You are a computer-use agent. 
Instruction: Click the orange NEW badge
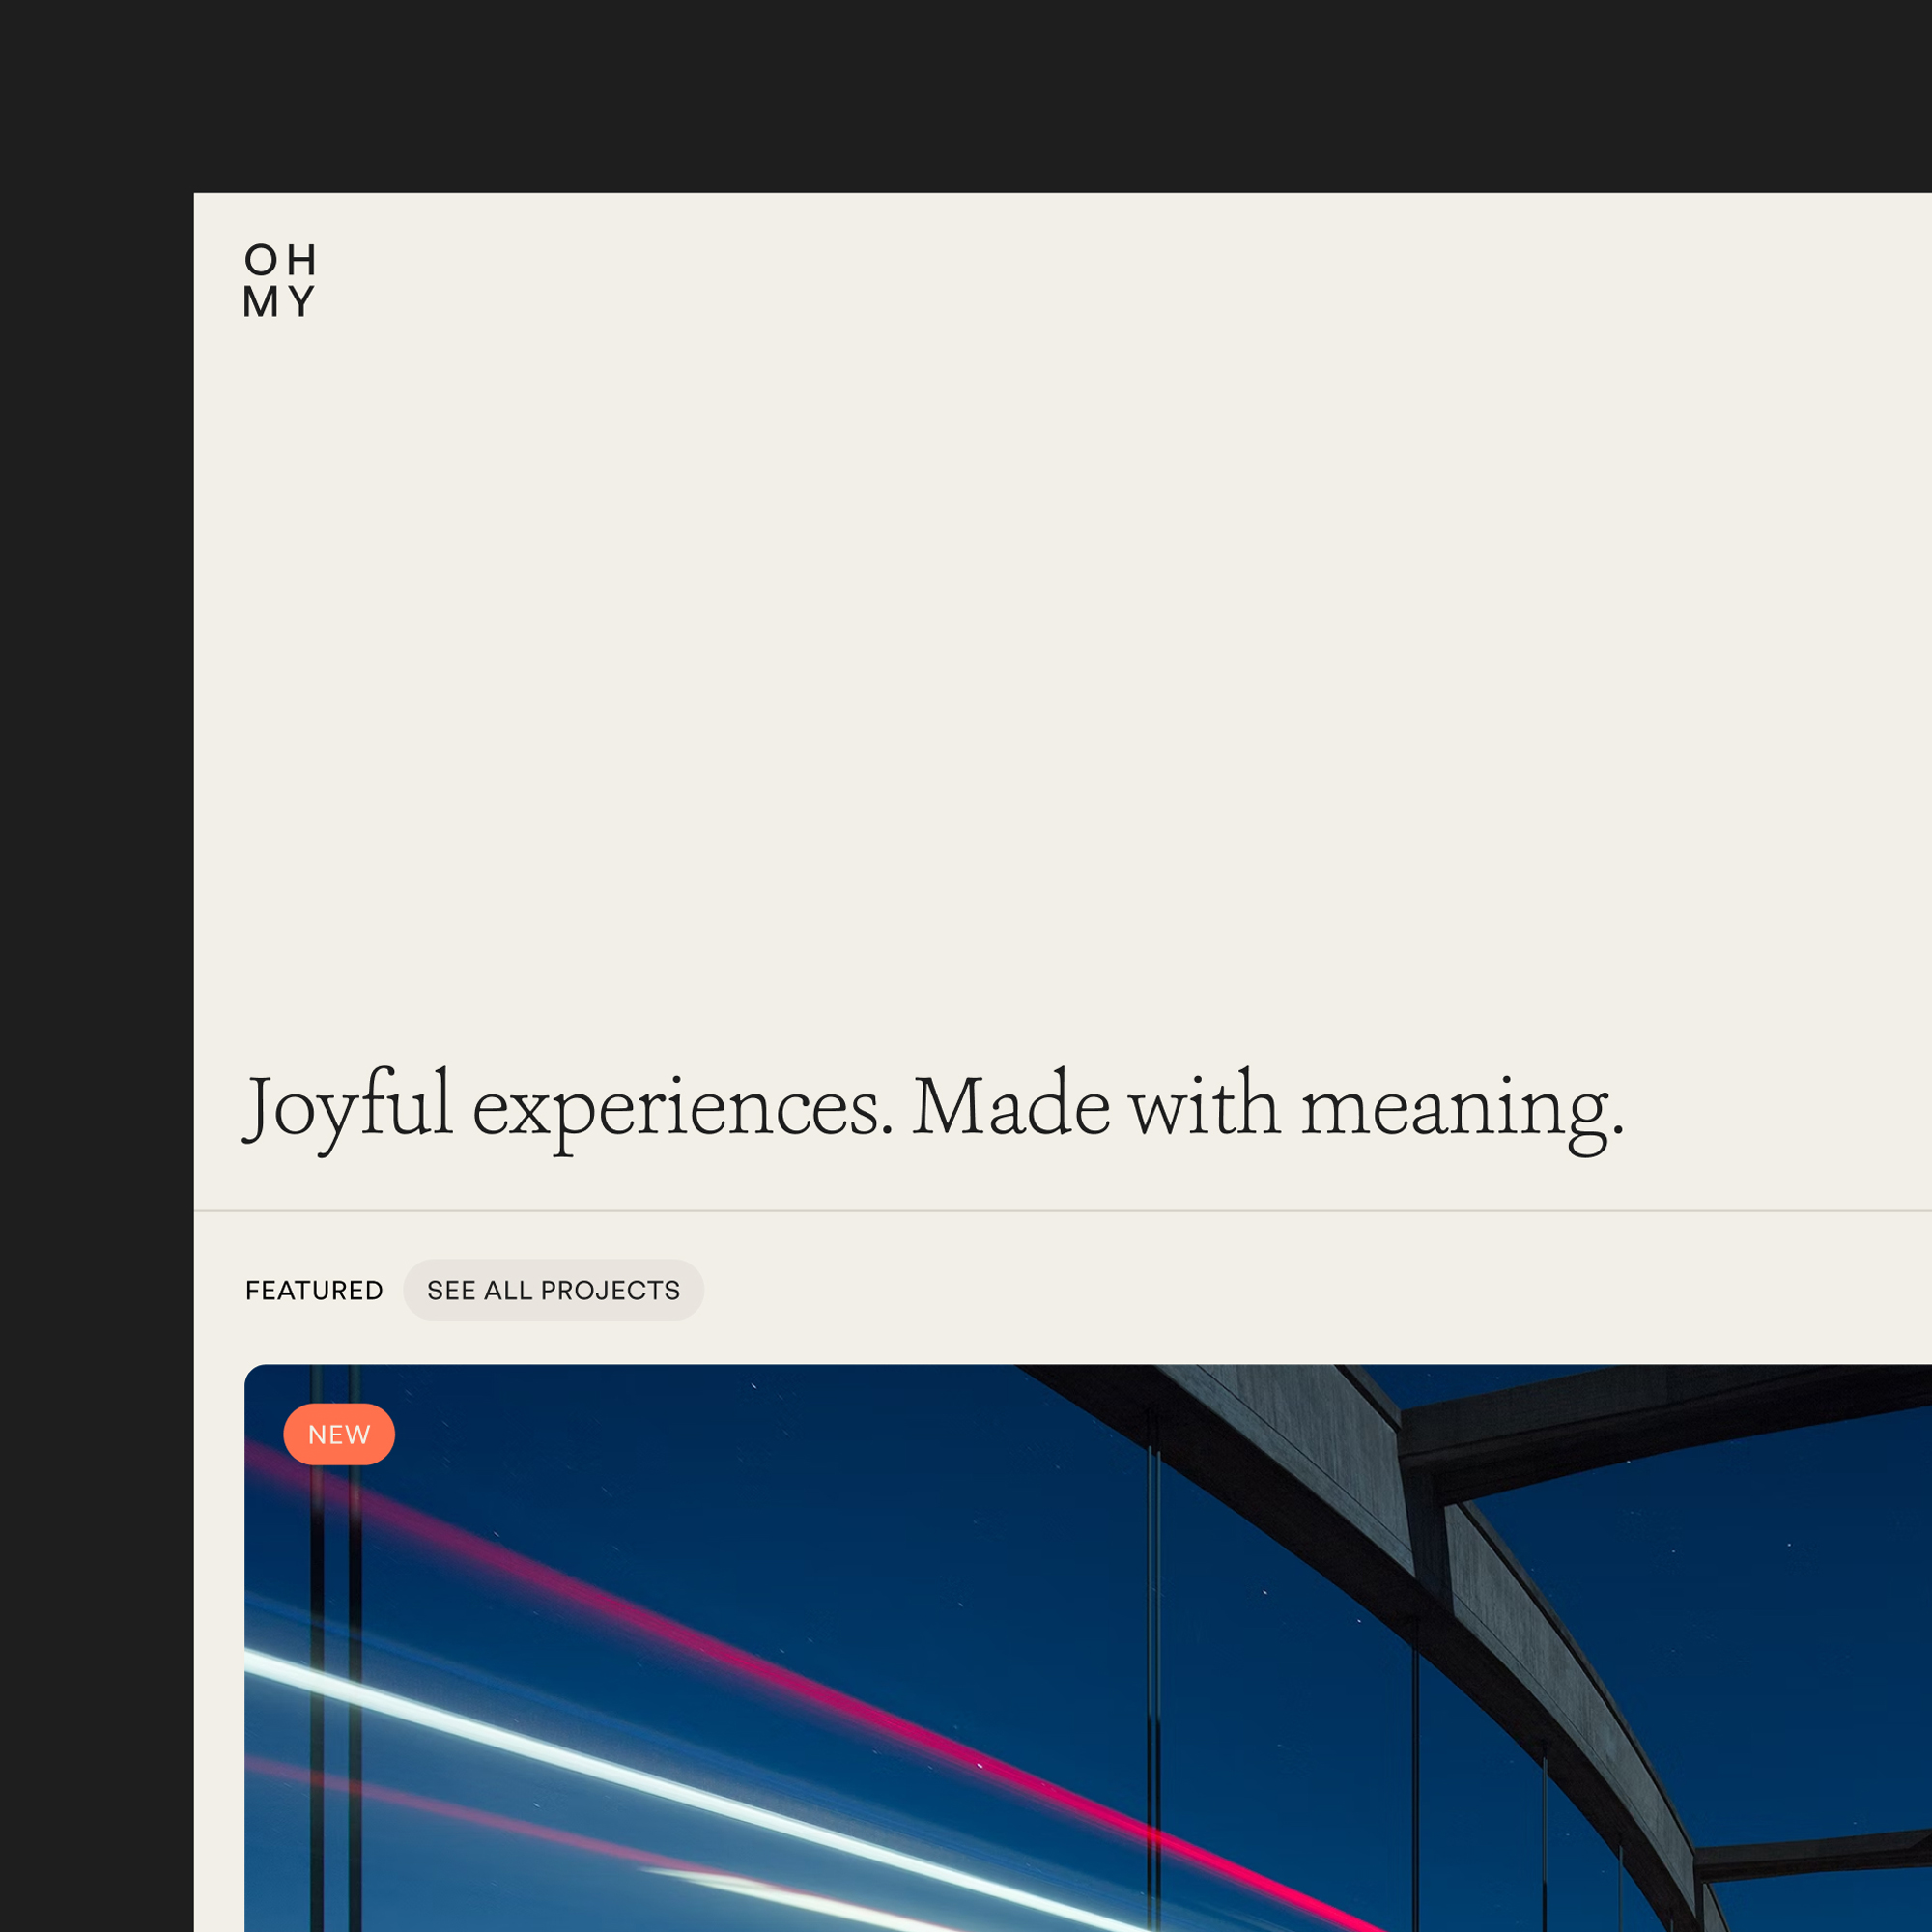[339, 1435]
